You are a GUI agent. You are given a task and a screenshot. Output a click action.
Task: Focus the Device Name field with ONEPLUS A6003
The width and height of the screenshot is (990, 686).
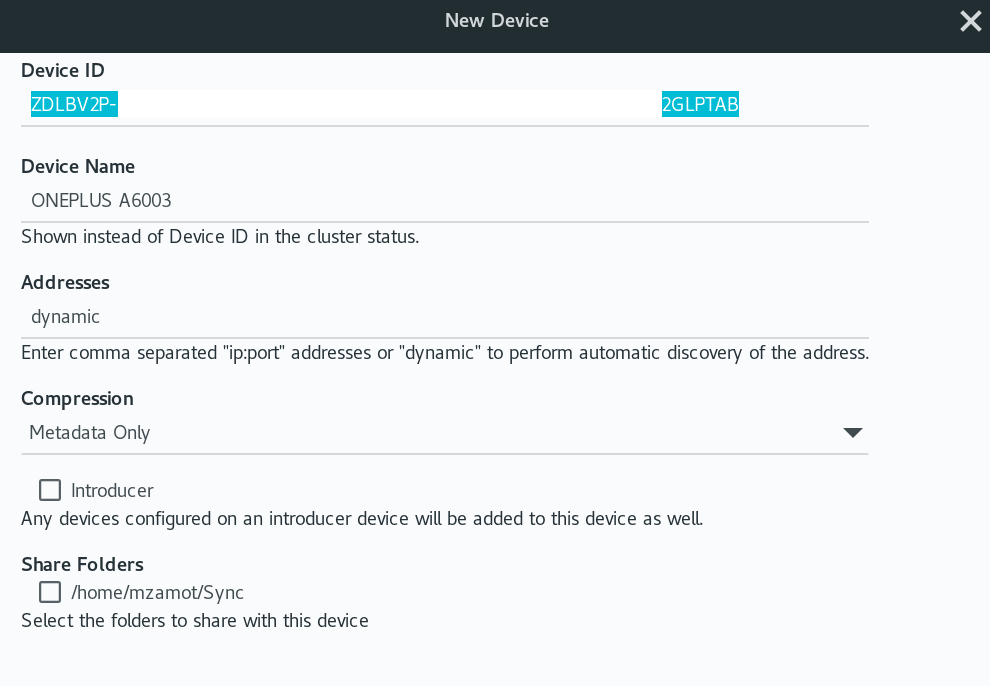pyautogui.click(x=444, y=201)
